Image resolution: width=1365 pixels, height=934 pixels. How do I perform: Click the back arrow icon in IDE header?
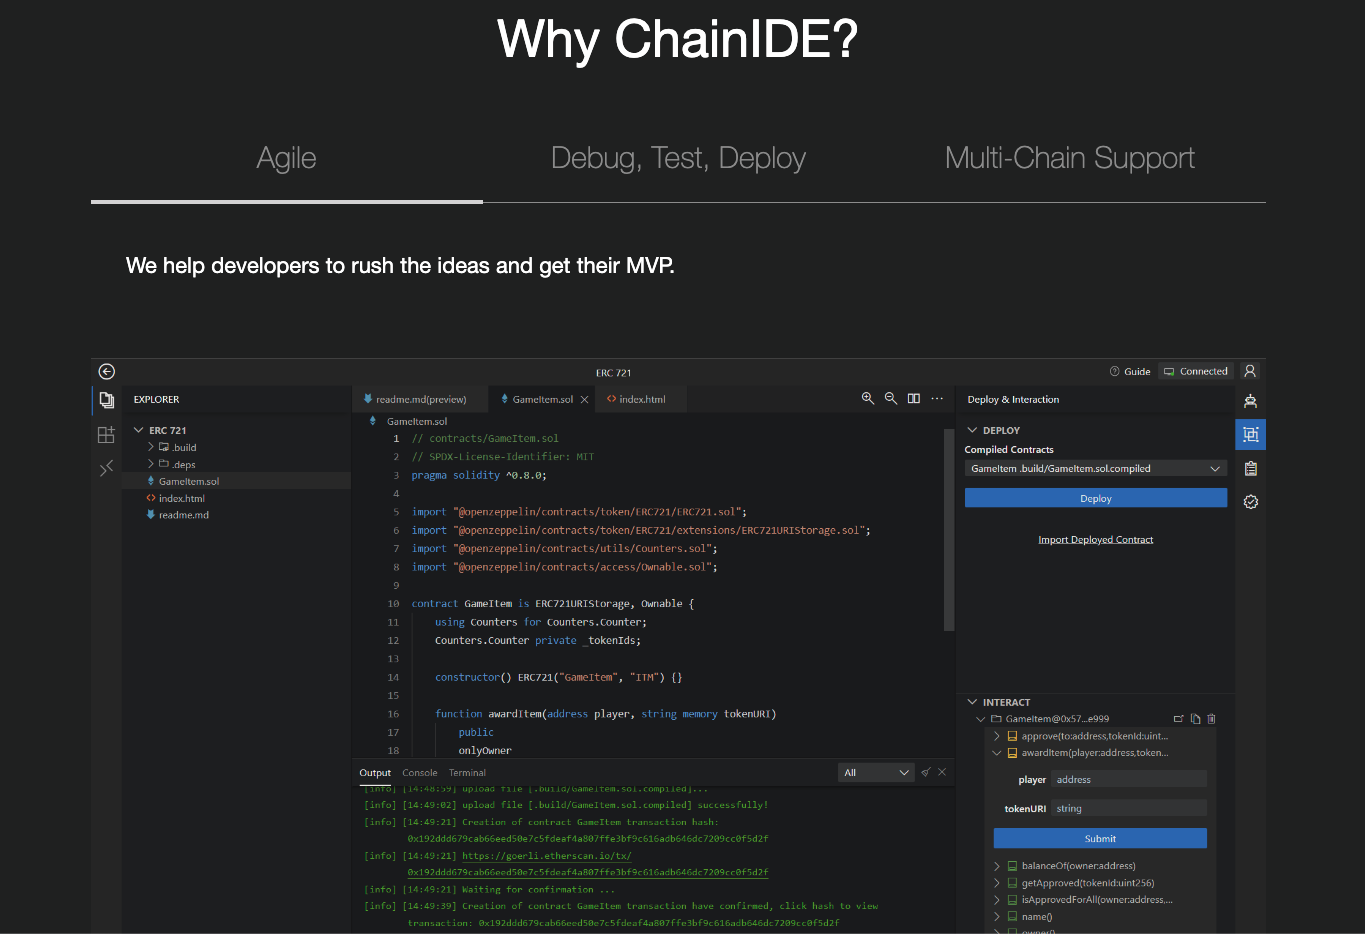107,372
